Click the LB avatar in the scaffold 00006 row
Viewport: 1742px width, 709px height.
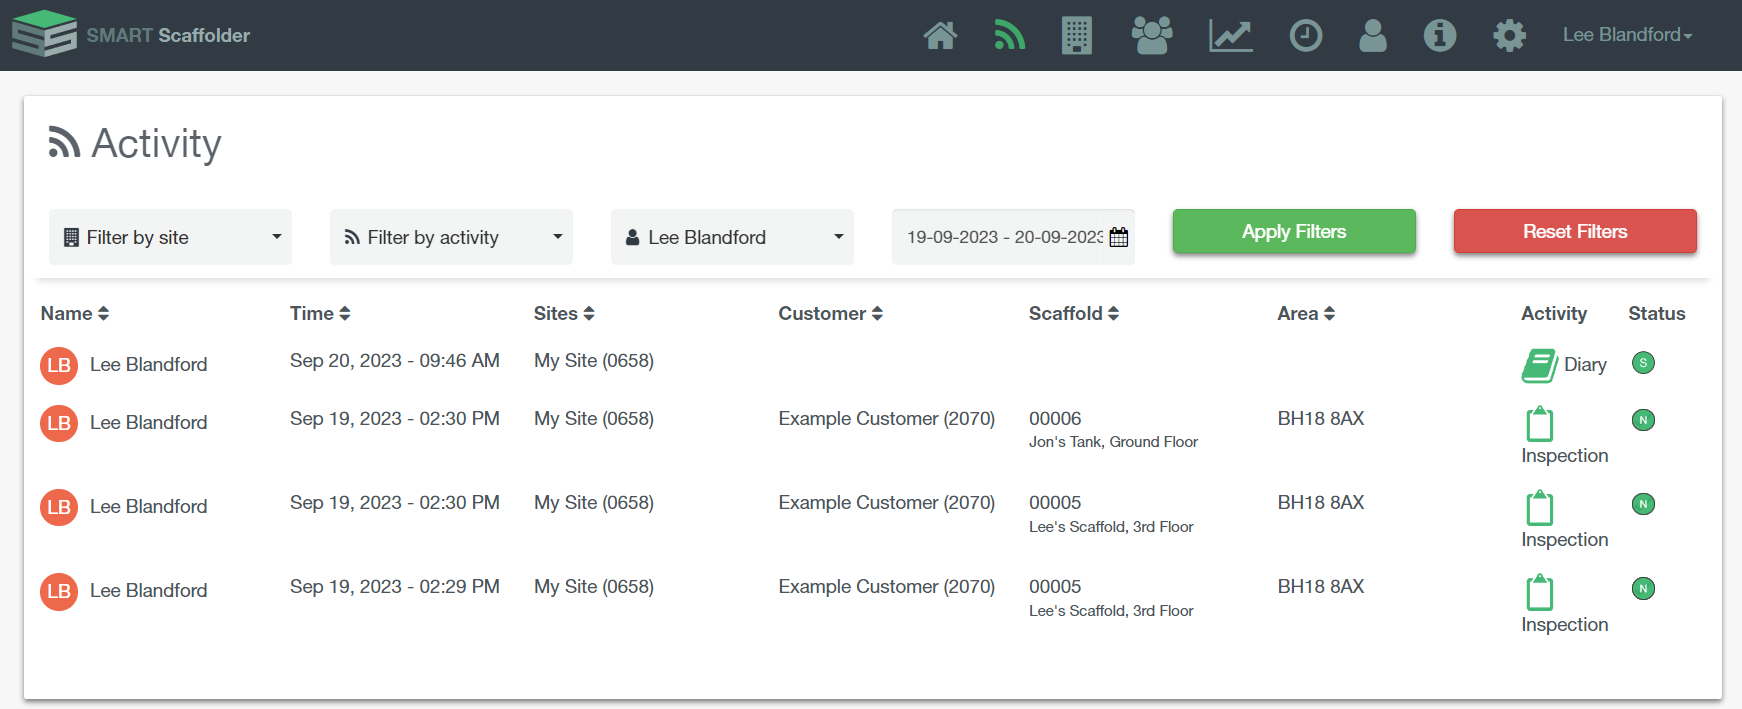click(59, 423)
